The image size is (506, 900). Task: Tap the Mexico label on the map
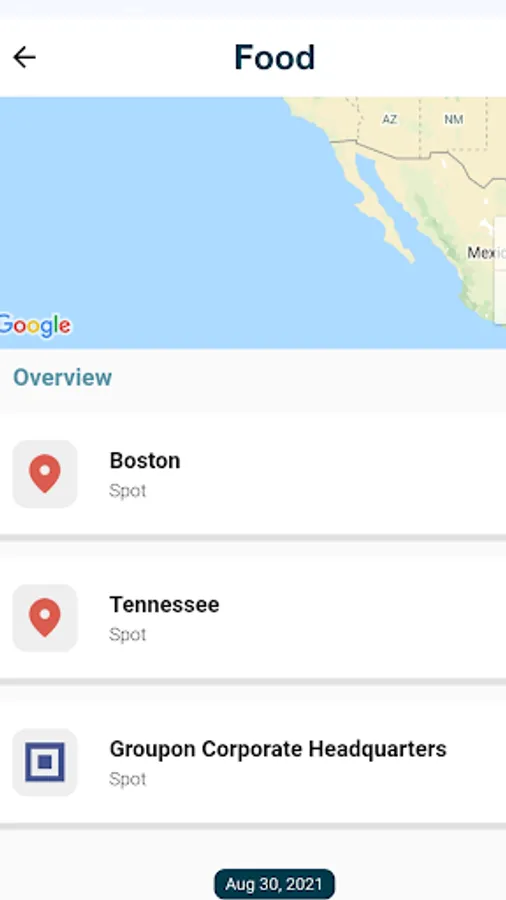[x=486, y=253]
